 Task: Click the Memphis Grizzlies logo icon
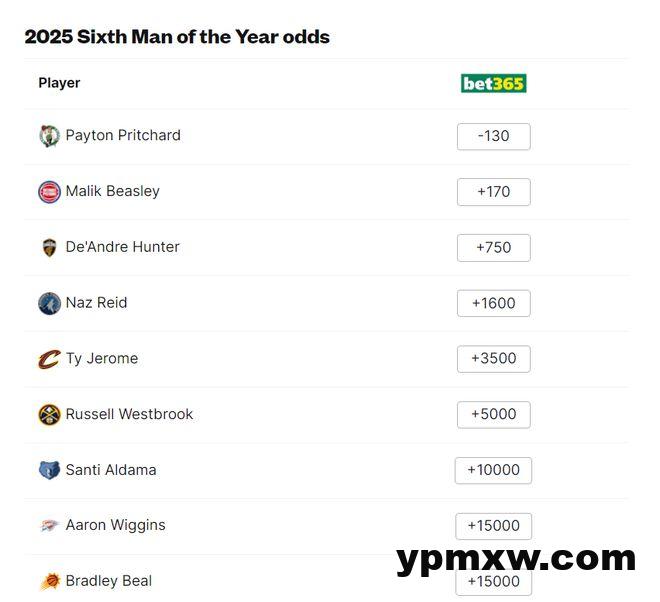[49, 470]
